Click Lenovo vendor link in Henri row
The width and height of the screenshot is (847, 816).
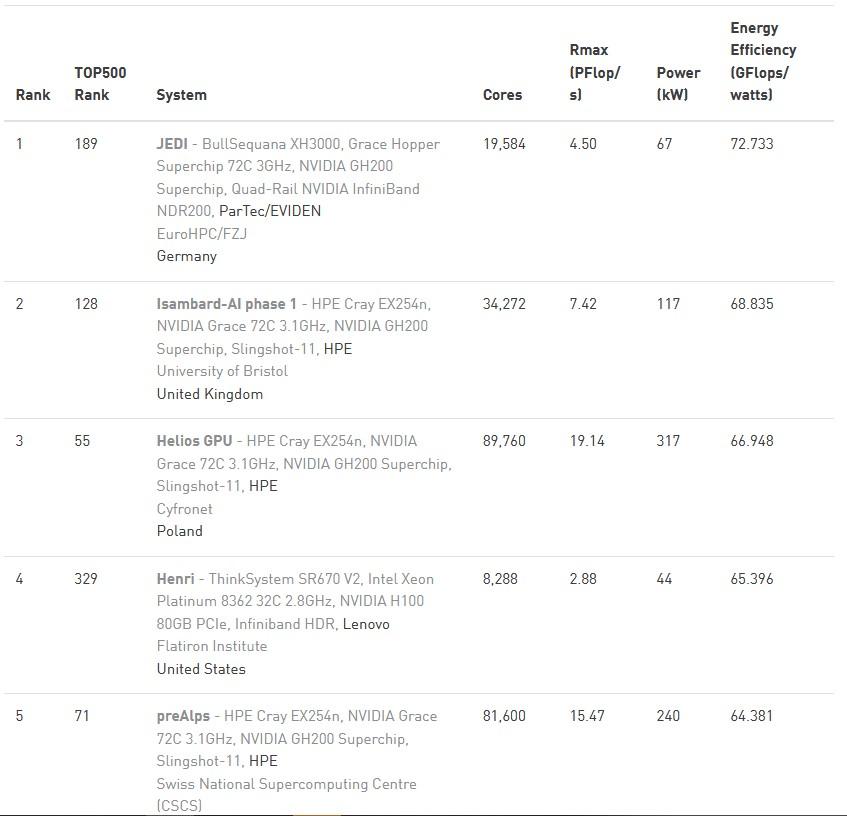click(x=366, y=624)
